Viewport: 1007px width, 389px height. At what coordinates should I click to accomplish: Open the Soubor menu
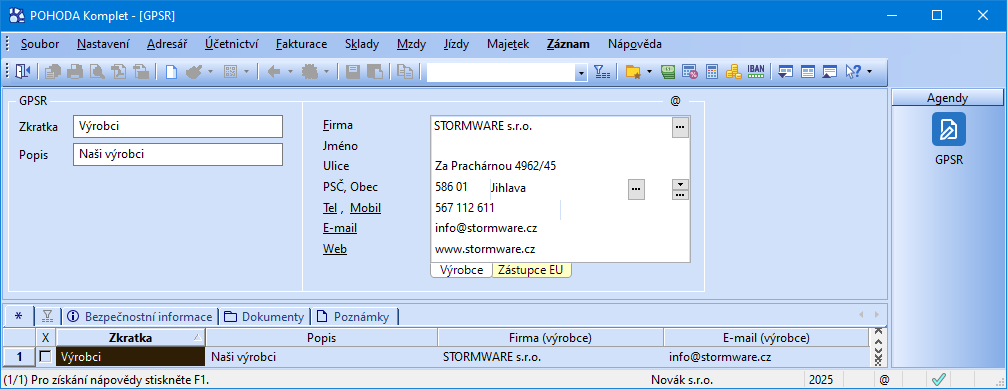point(40,44)
